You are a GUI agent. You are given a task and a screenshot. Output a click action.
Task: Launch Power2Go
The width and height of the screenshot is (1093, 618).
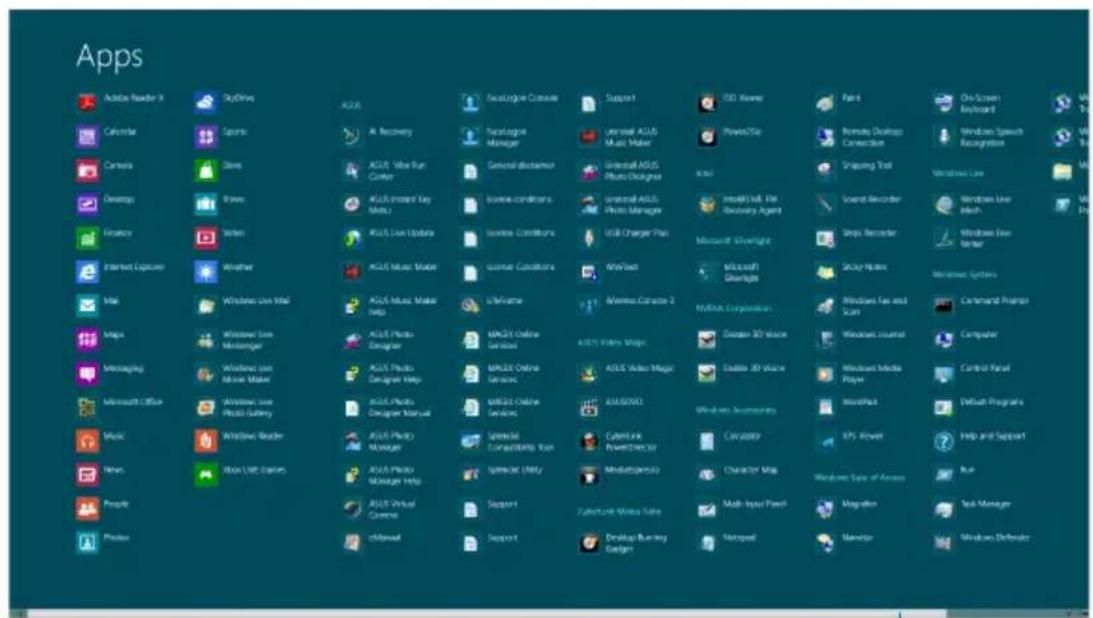pyautogui.click(x=729, y=136)
